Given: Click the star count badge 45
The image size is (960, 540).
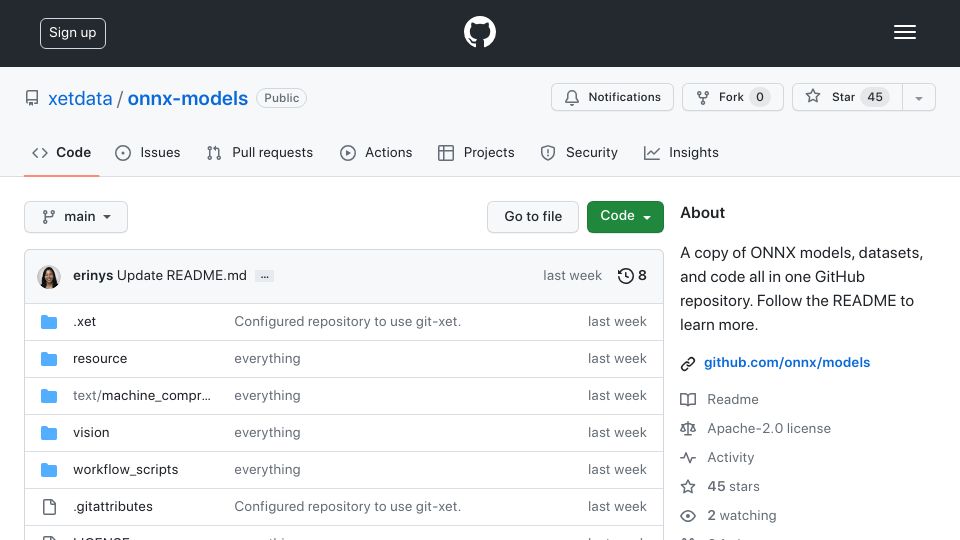Looking at the screenshot, I should [x=875, y=97].
